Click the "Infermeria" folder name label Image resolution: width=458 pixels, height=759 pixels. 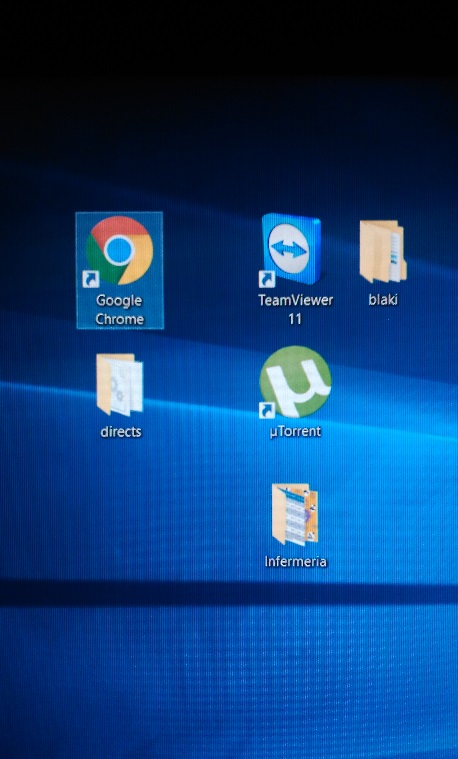295,562
